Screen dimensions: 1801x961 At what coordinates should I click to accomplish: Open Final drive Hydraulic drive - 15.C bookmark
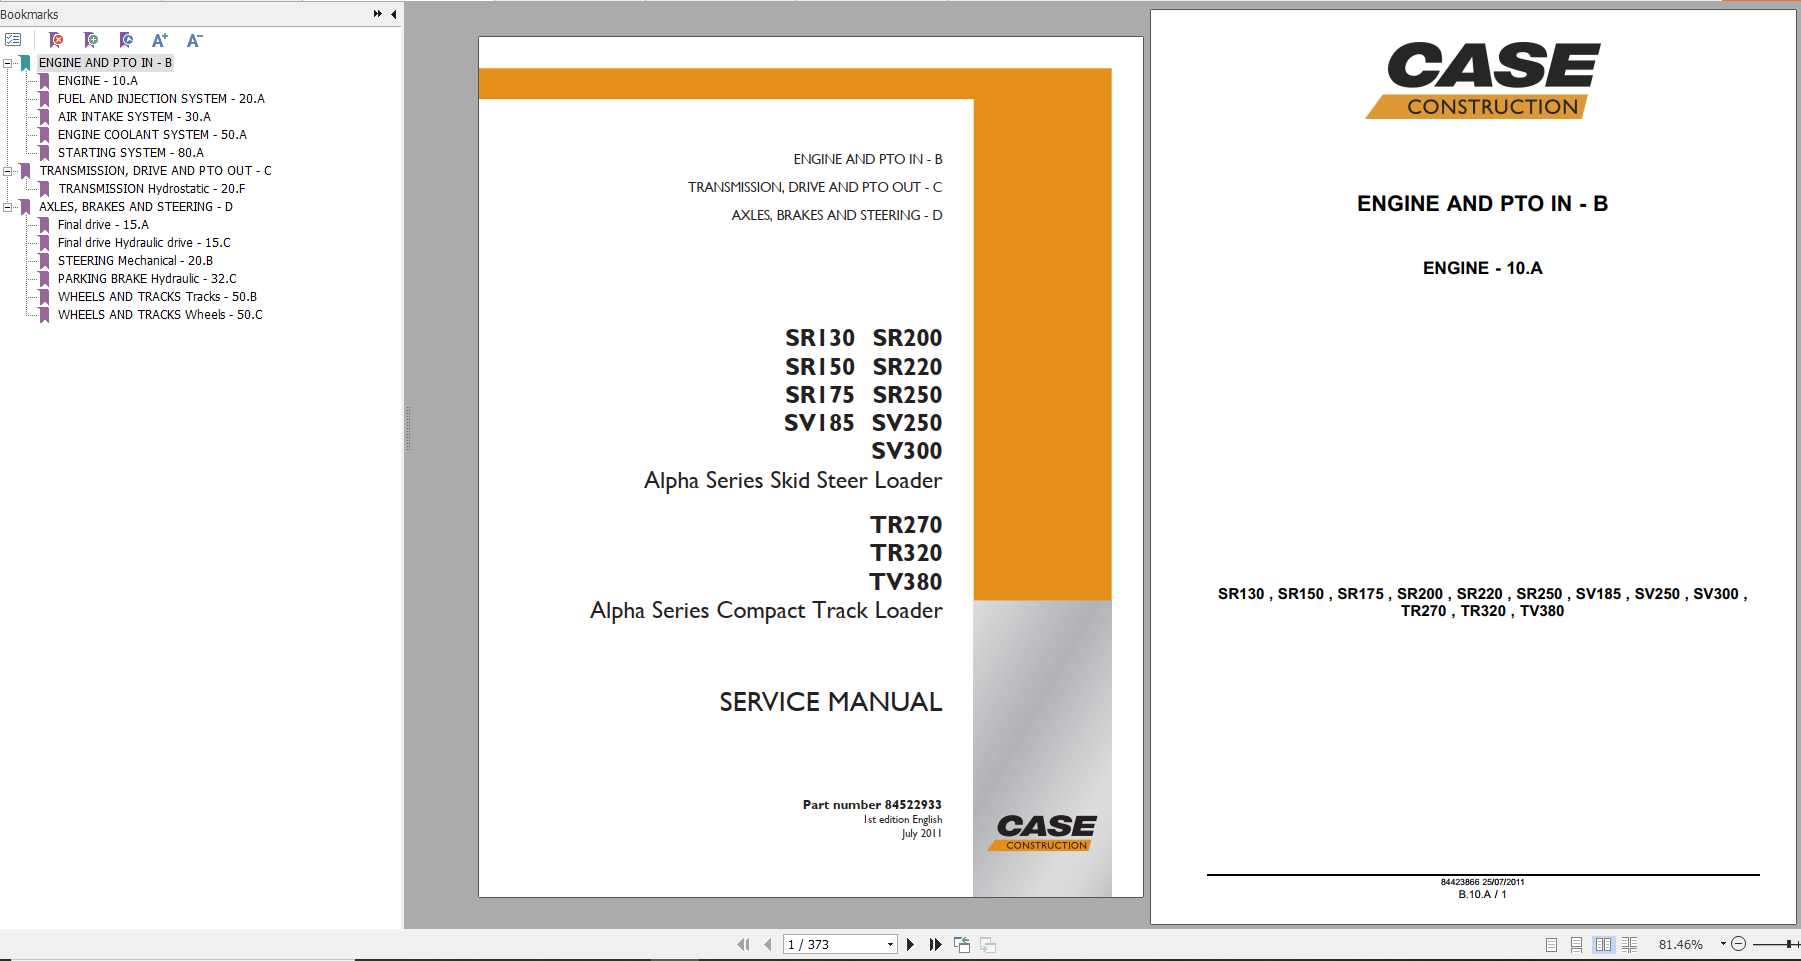(144, 243)
